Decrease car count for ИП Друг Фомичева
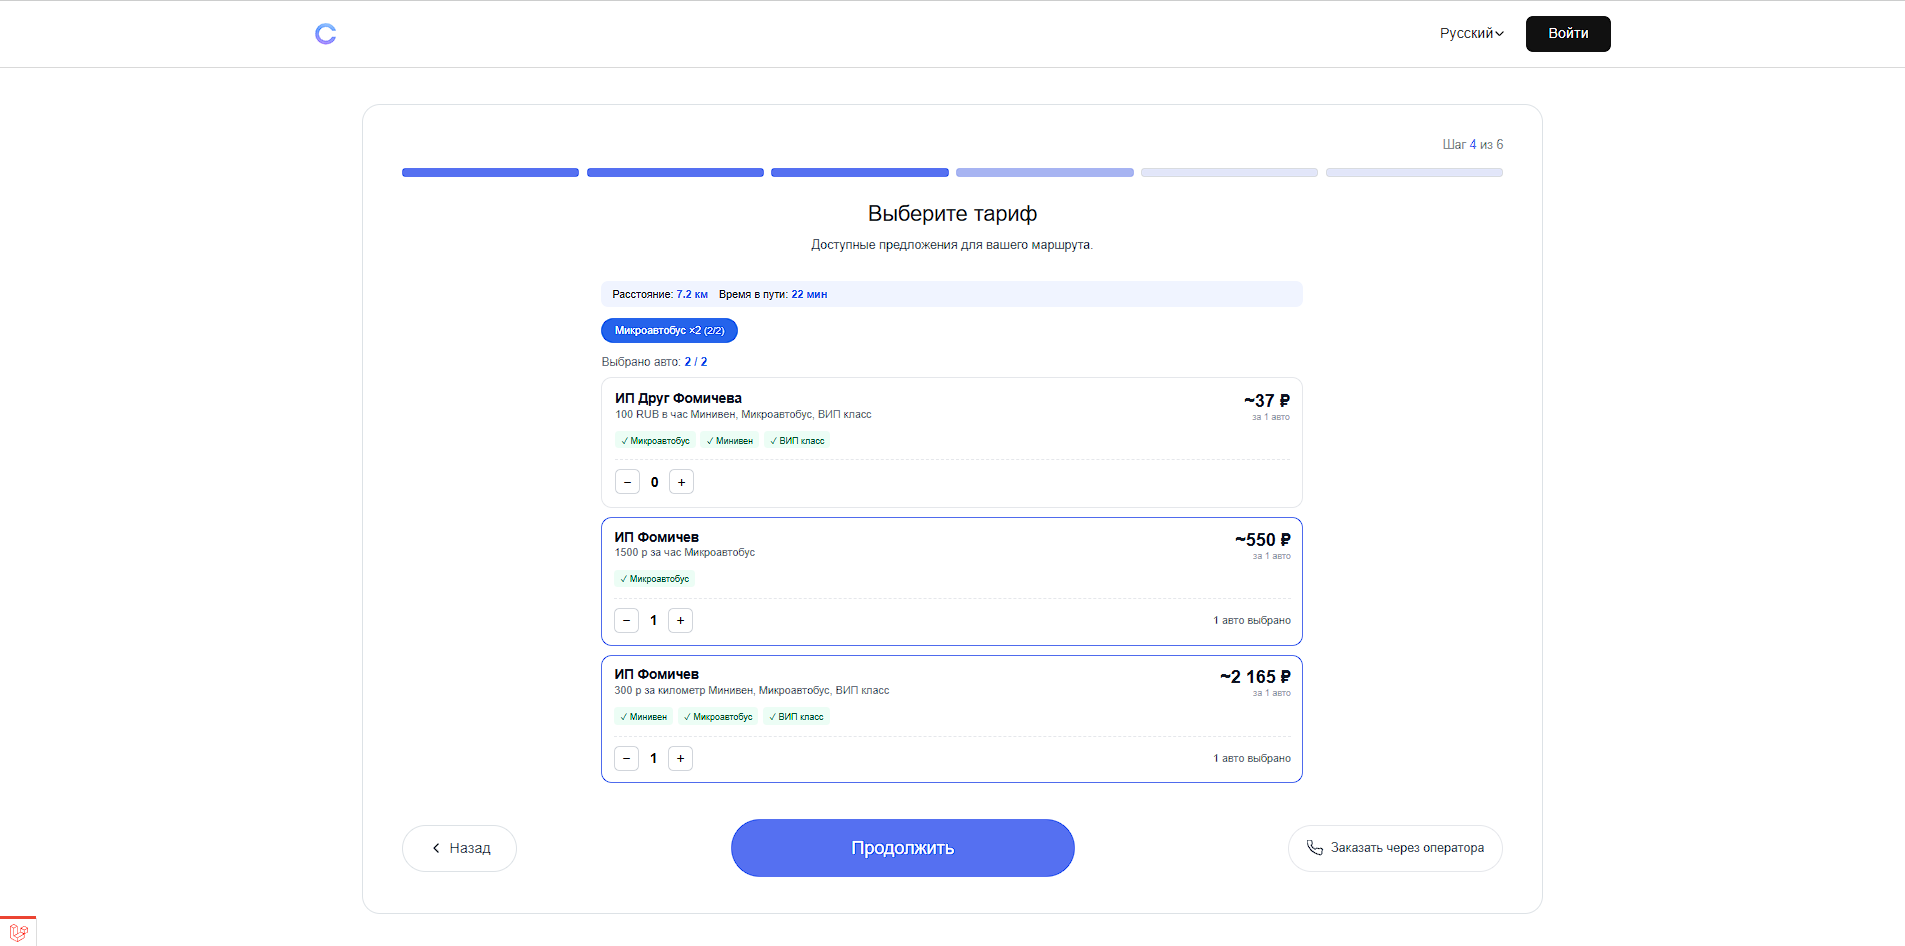Viewport: 1905px width, 946px height. pos(627,482)
